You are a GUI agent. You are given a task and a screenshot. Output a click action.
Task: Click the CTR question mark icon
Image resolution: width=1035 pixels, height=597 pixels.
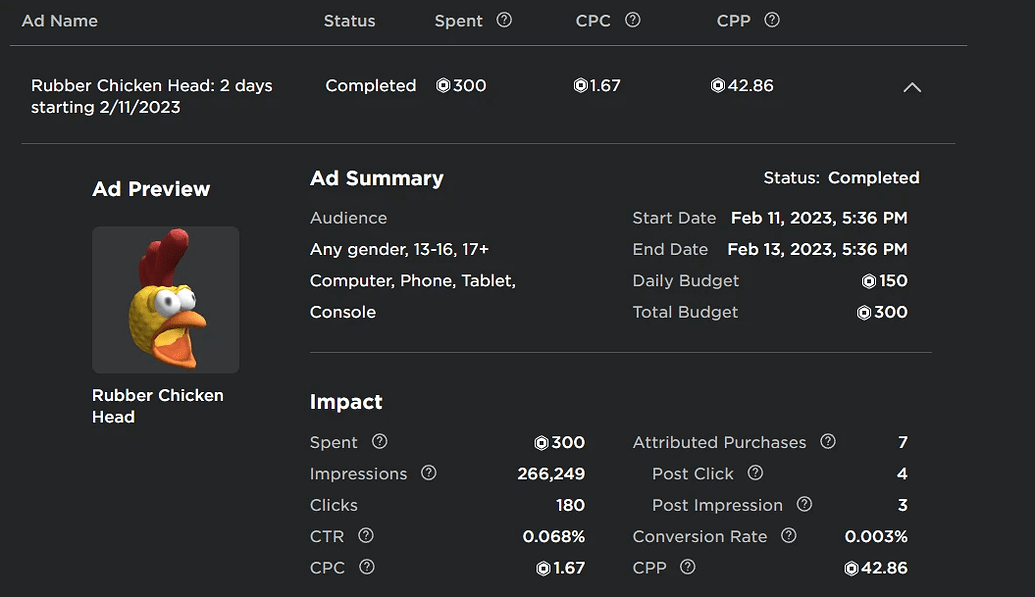[x=366, y=536]
